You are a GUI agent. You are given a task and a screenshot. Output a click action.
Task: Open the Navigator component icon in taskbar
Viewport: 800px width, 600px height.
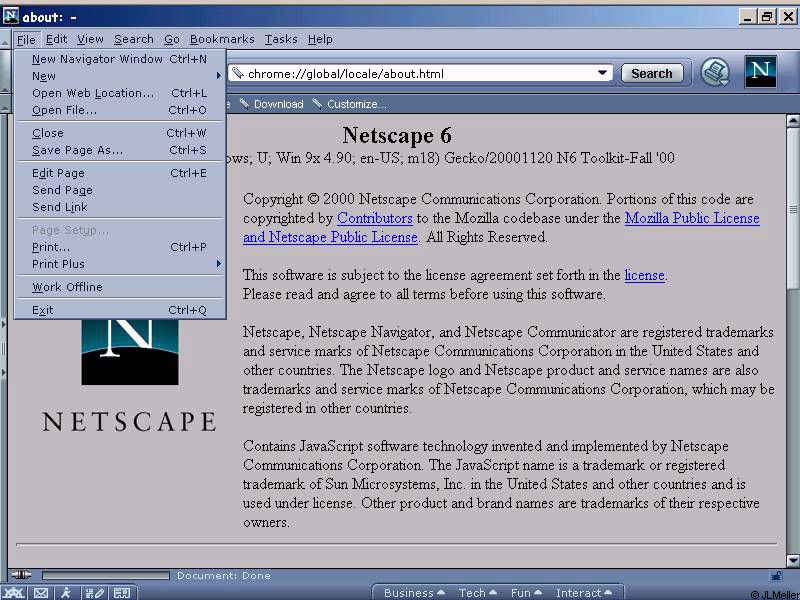(14, 593)
